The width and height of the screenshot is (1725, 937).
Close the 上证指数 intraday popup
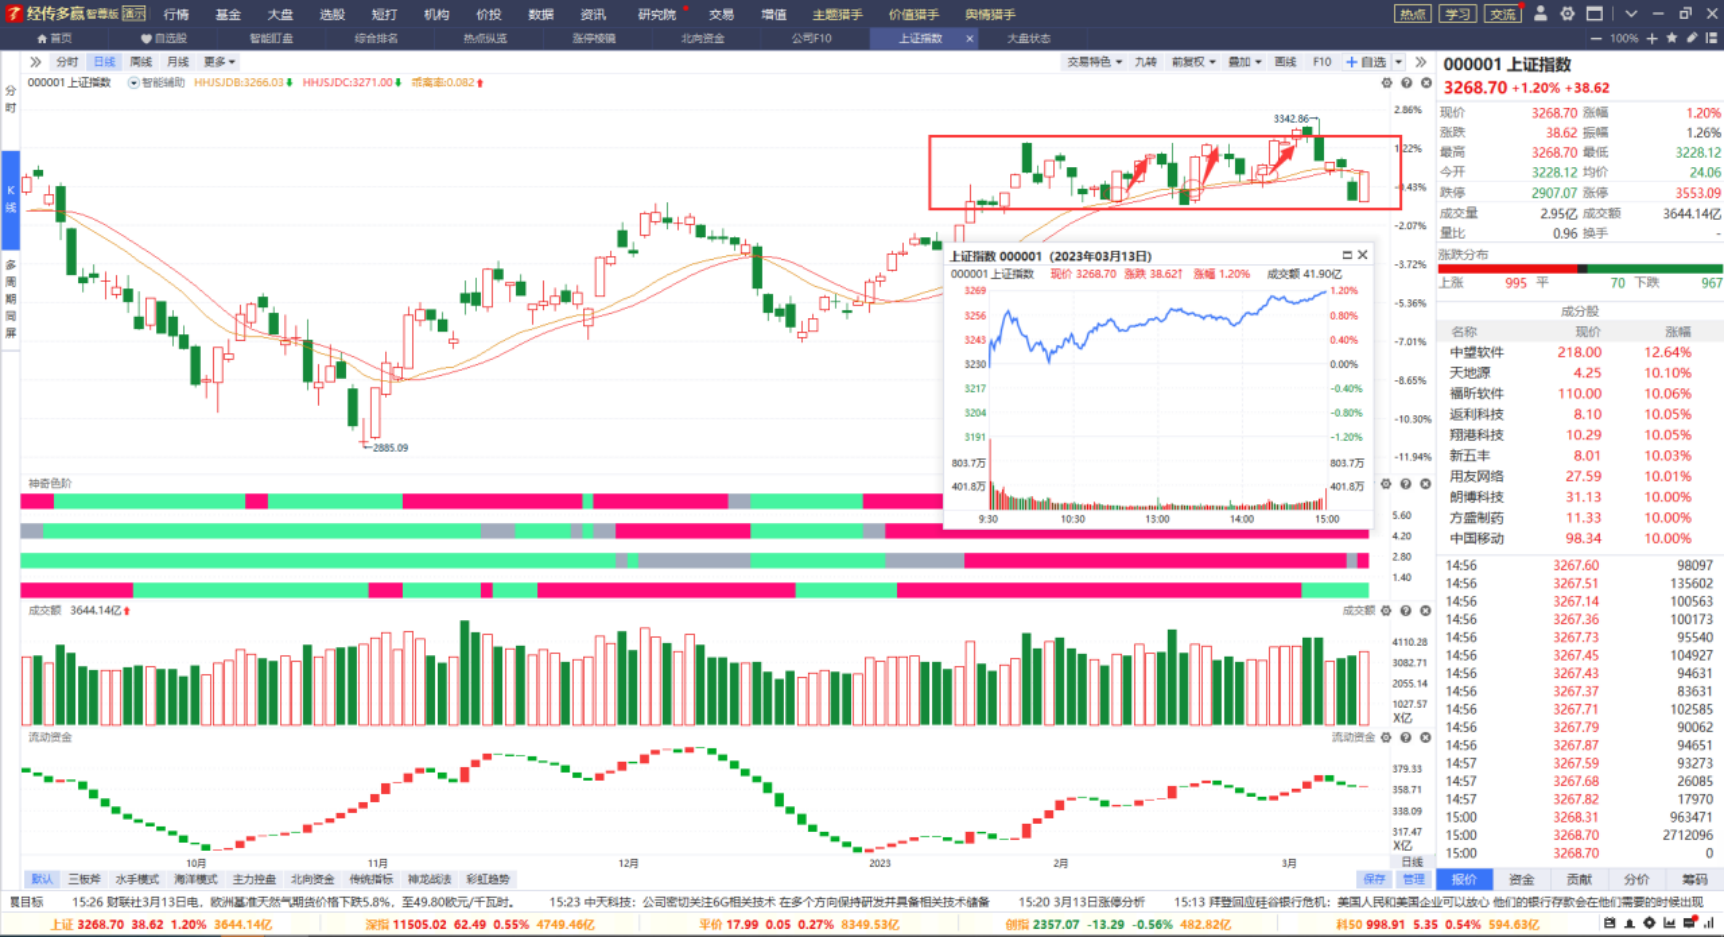coord(1362,255)
